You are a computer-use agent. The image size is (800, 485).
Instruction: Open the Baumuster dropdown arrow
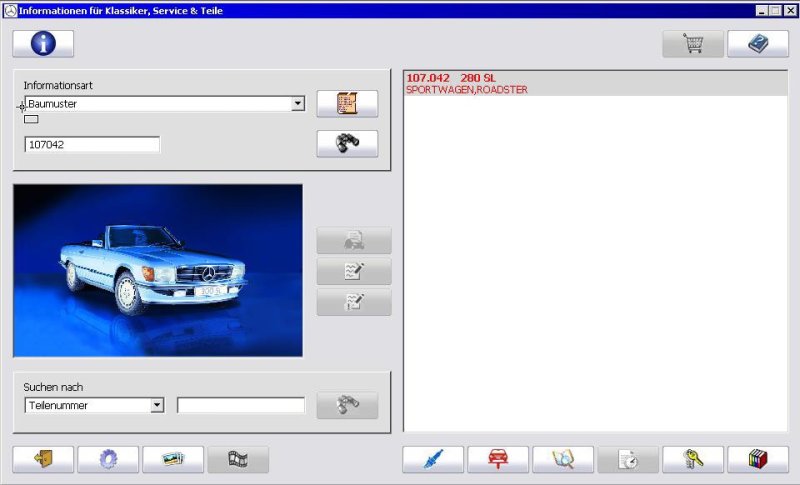[x=298, y=104]
